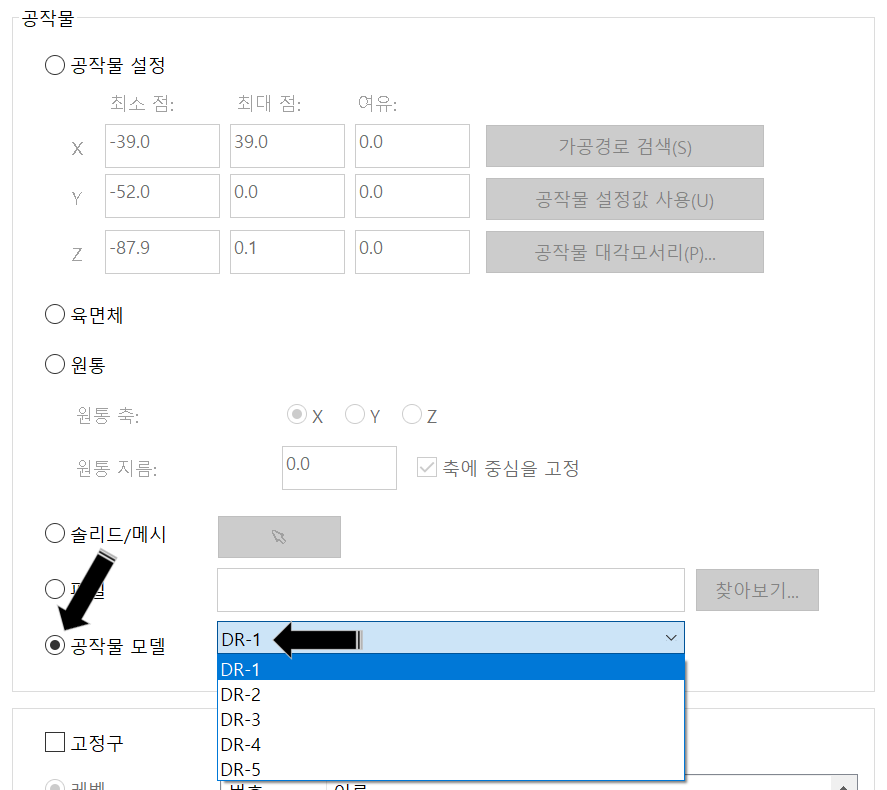Choose DR-4 in the dropdown list
This screenshot has height=790, width=887.
(x=451, y=744)
